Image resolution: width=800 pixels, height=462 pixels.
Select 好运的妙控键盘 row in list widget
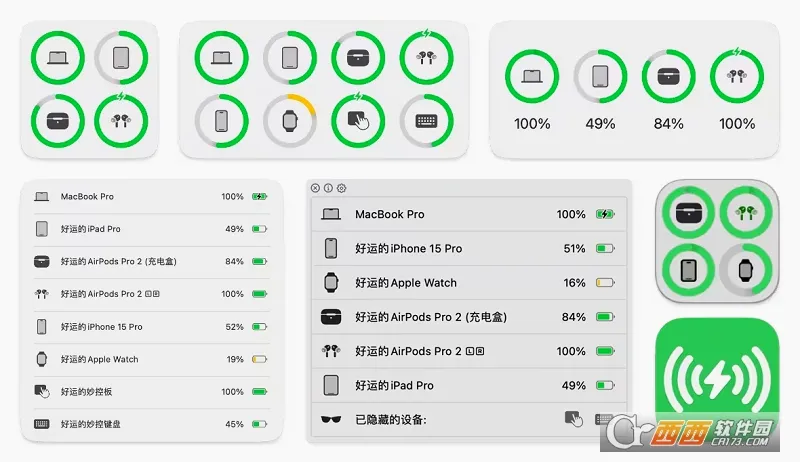tap(152, 424)
